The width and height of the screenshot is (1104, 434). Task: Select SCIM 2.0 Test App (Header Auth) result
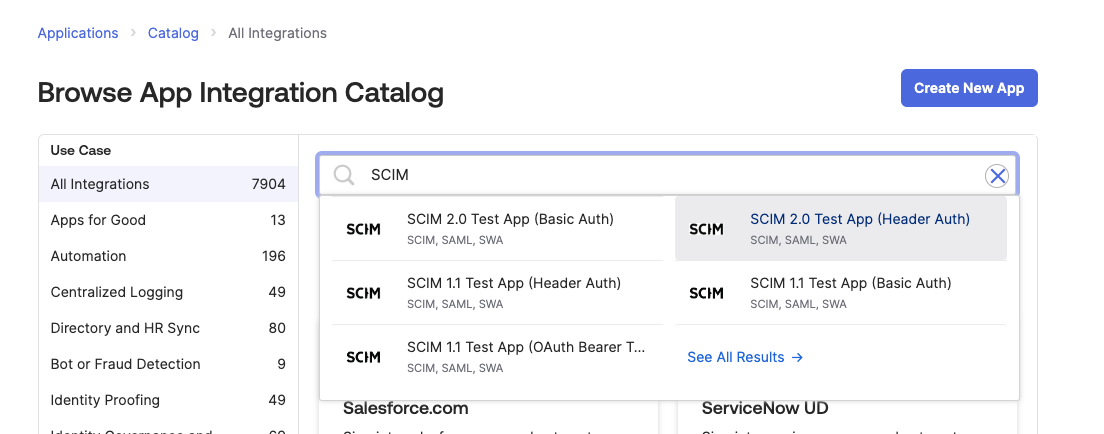pos(859,219)
